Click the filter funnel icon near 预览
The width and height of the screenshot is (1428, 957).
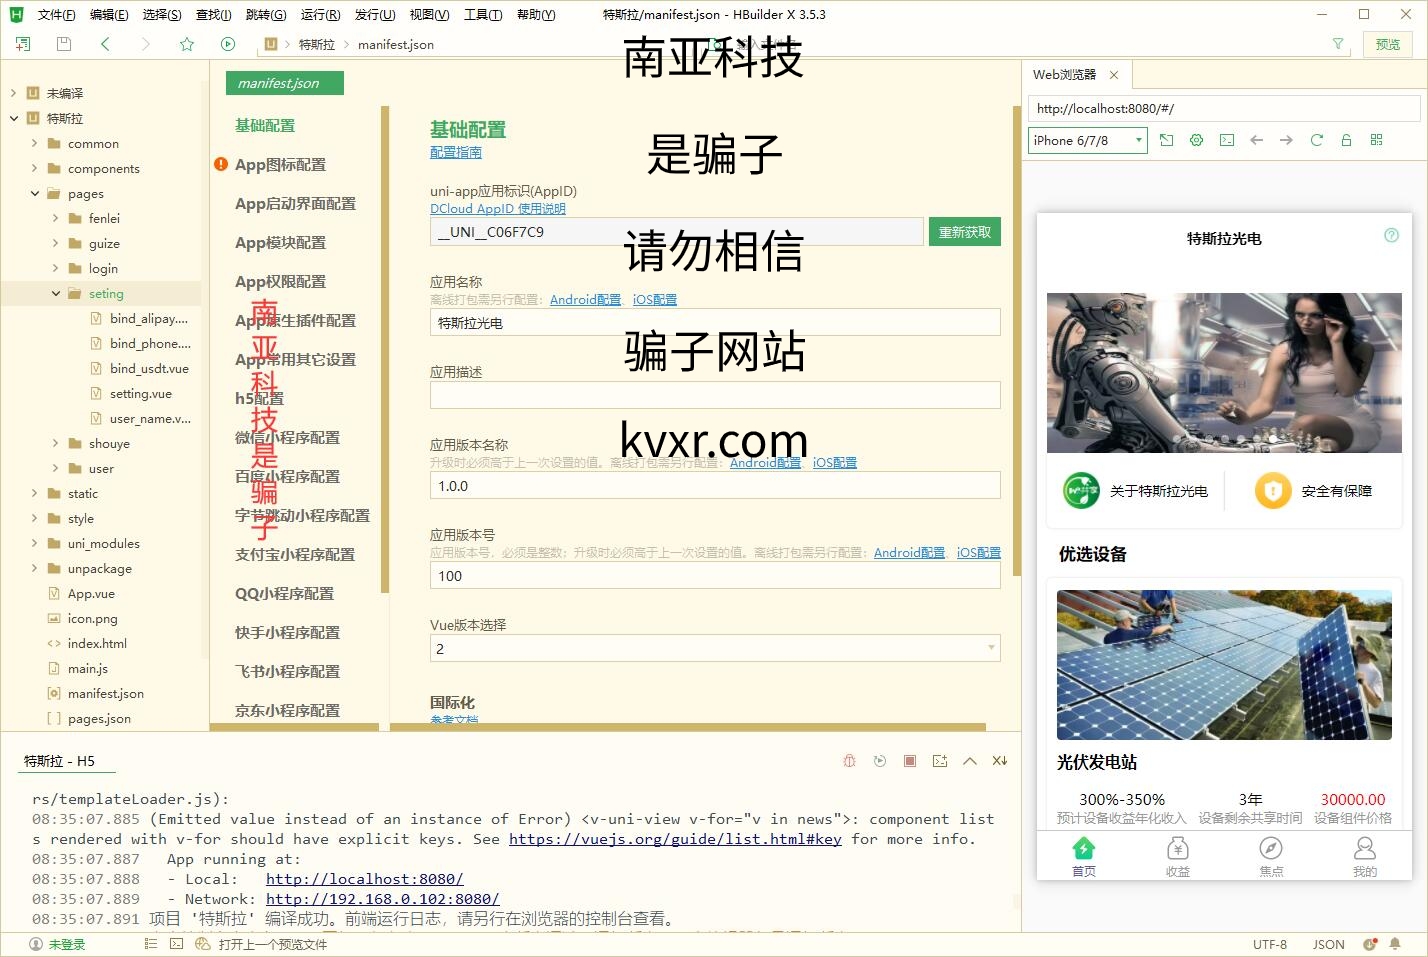tap(1338, 44)
